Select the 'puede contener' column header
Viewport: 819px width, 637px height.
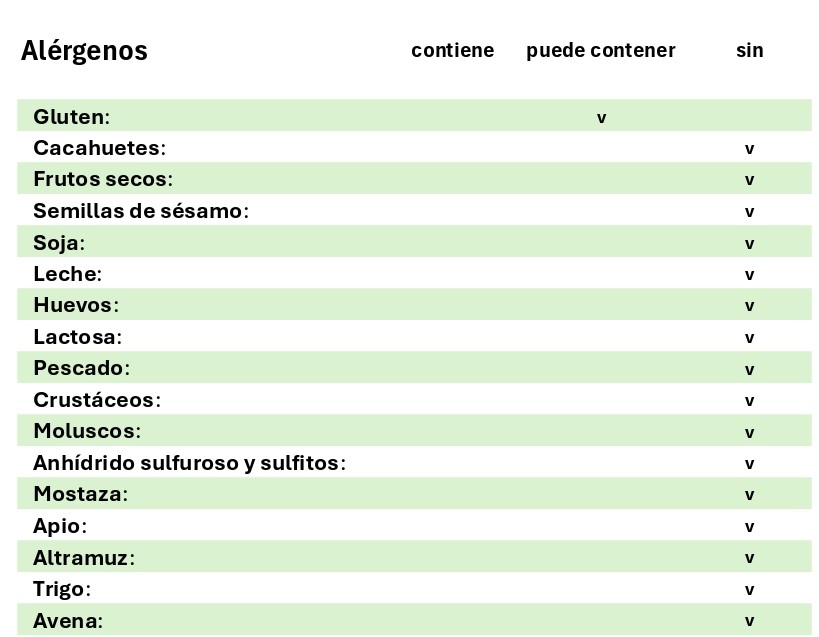600,51
